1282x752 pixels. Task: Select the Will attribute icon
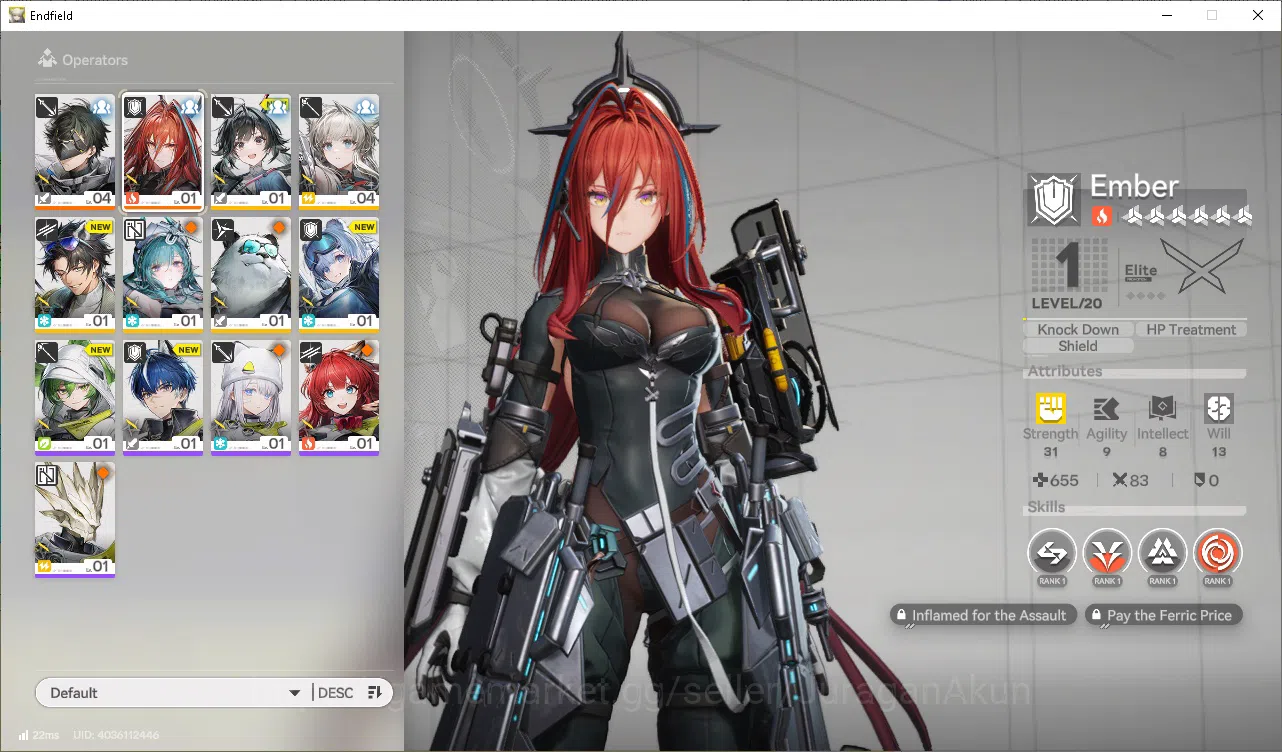(1219, 408)
